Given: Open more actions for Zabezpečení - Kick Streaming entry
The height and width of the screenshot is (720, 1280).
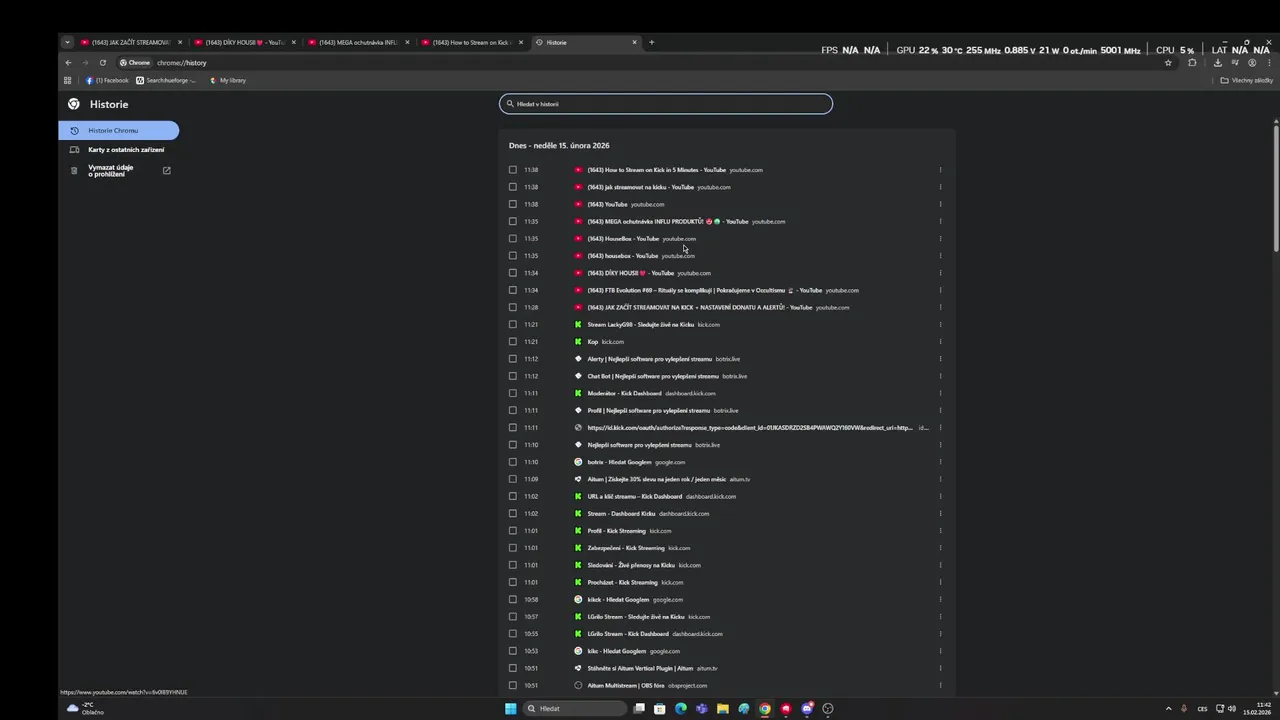Looking at the screenshot, I should pyautogui.click(x=940, y=548).
